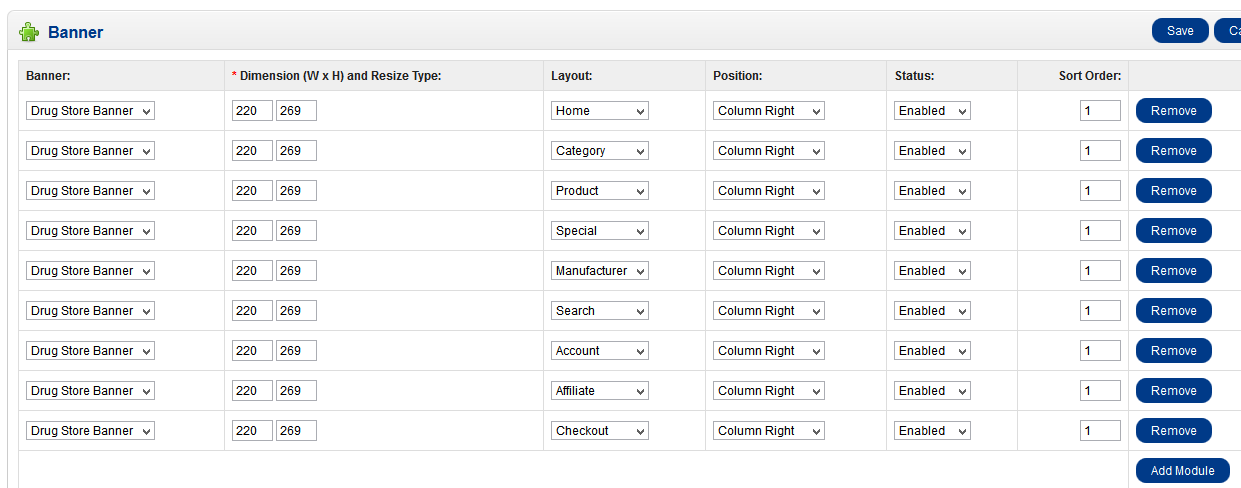Image resolution: width=1241 pixels, height=488 pixels.
Task: Open Position dropdown in the Checkout row
Action: click(768, 431)
